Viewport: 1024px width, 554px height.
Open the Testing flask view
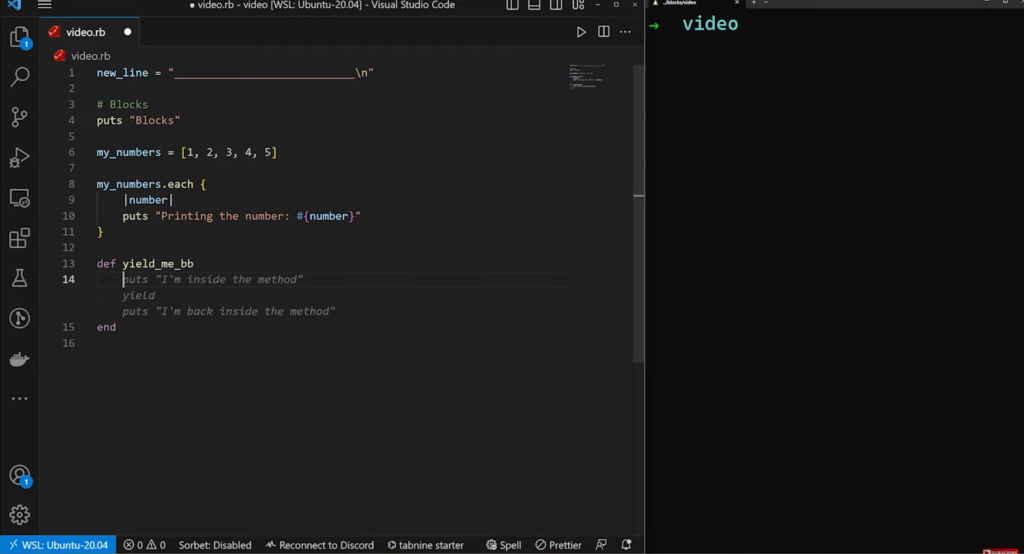point(20,278)
